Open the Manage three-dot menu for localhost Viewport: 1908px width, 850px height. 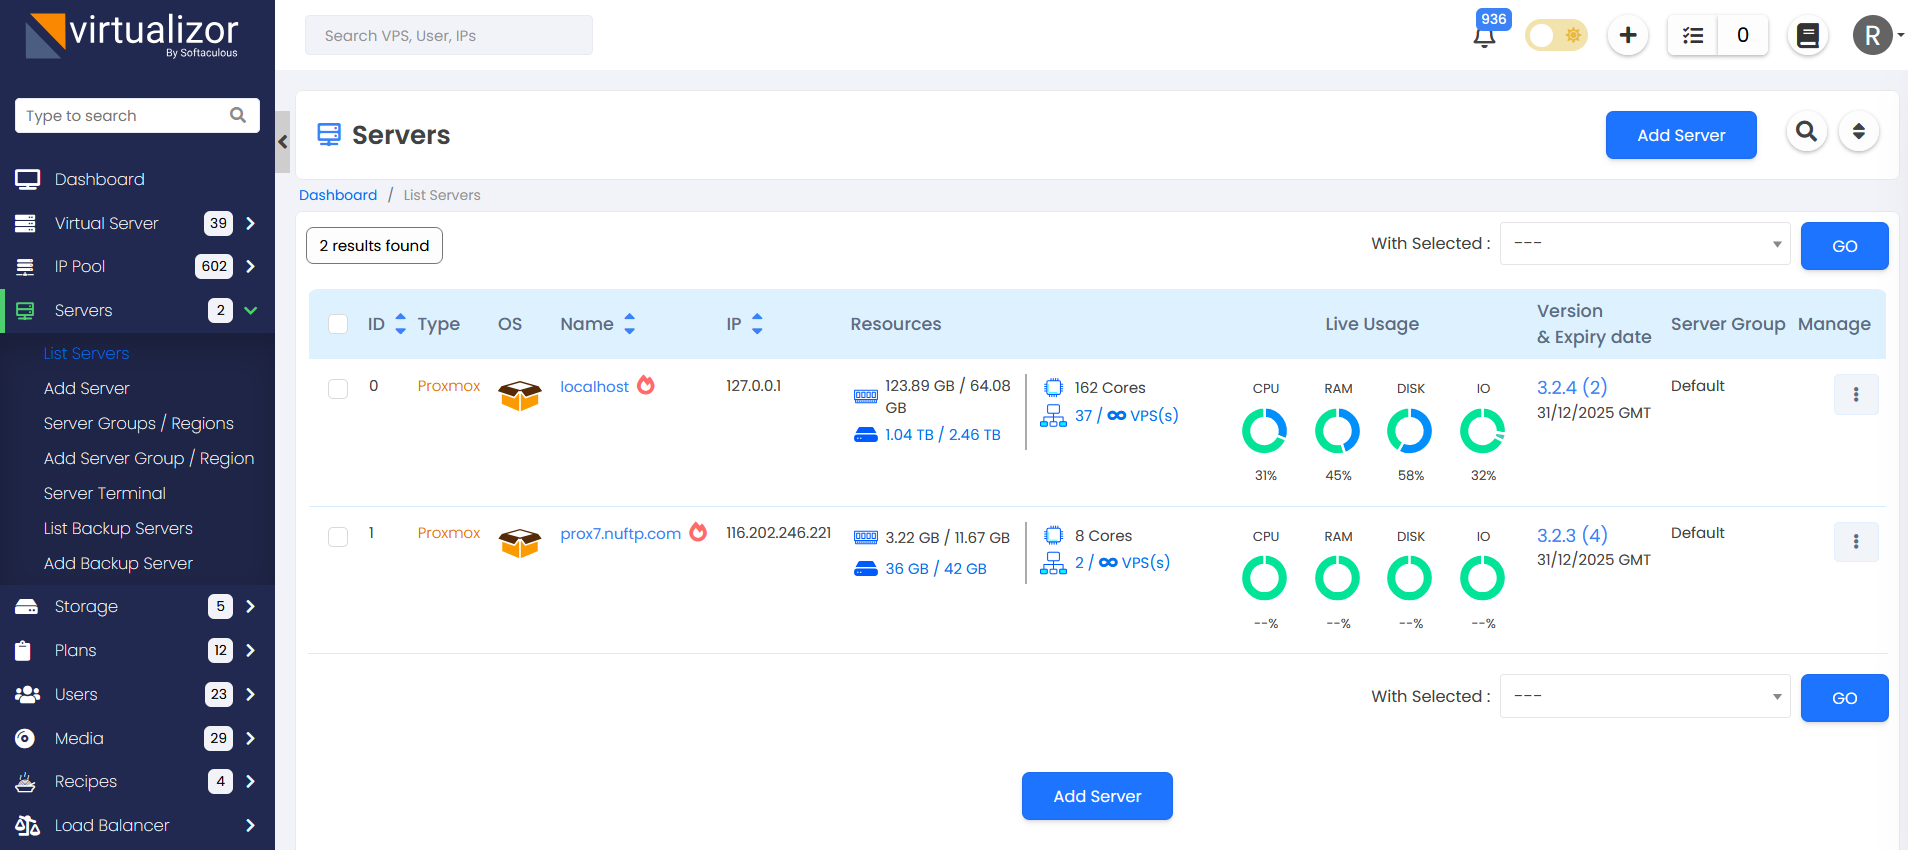(1856, 394)
